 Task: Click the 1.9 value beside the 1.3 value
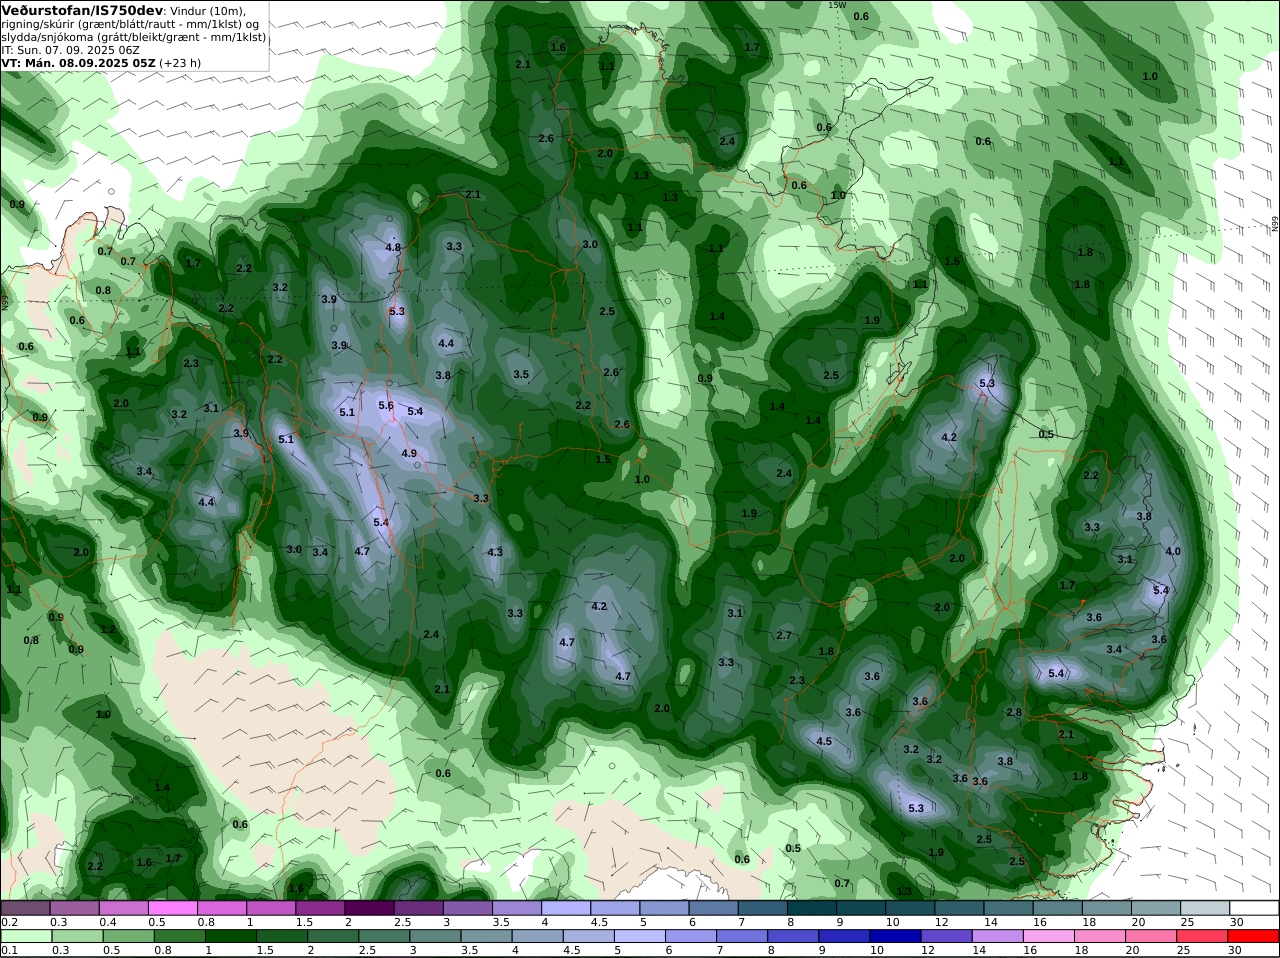point(936,853)
